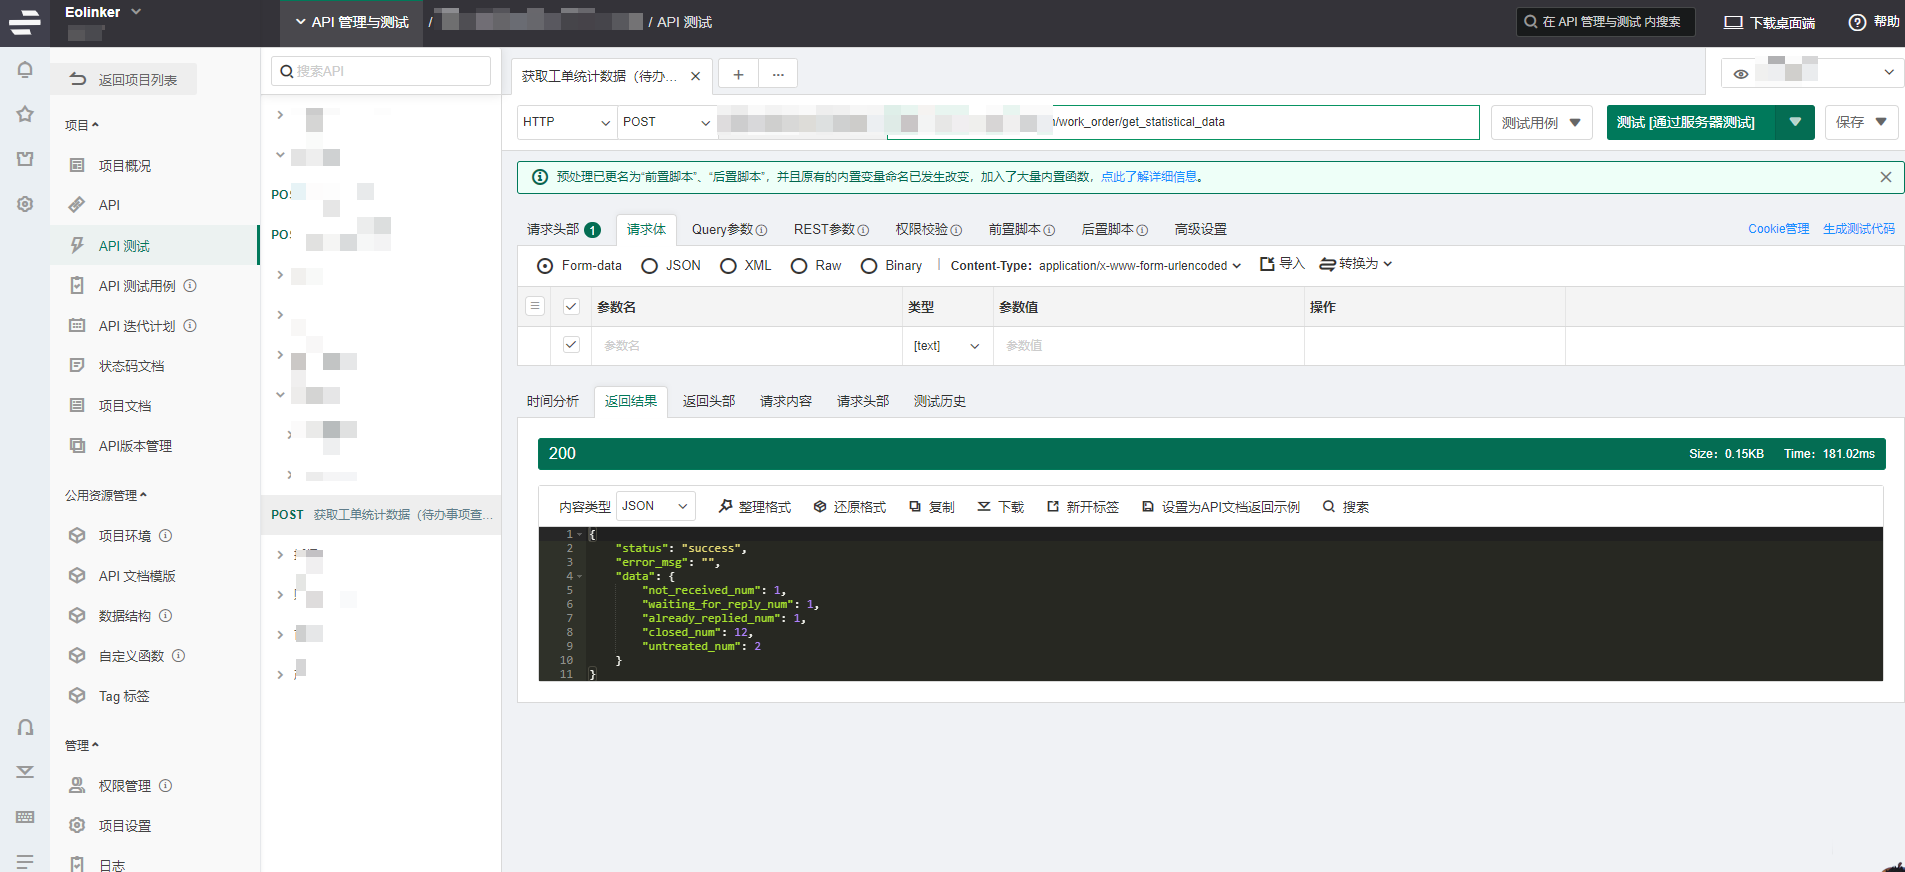1905x872 pixels.
Task: Switch to the 返回头部 tab
Action: click(708, 401)
